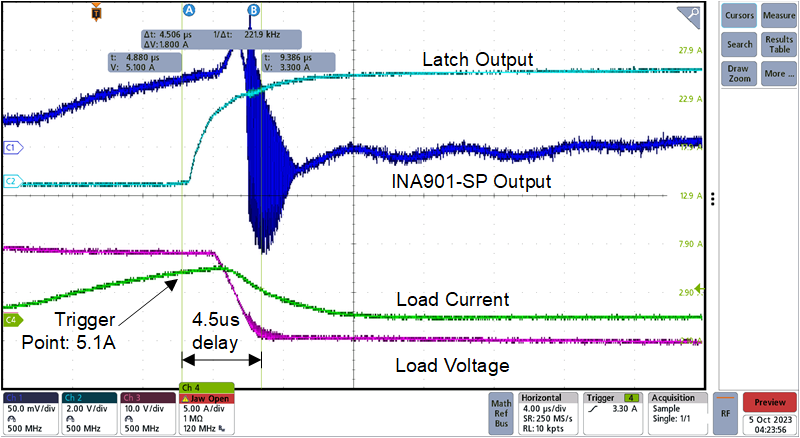Activate Draw Zoom mode

740,74
